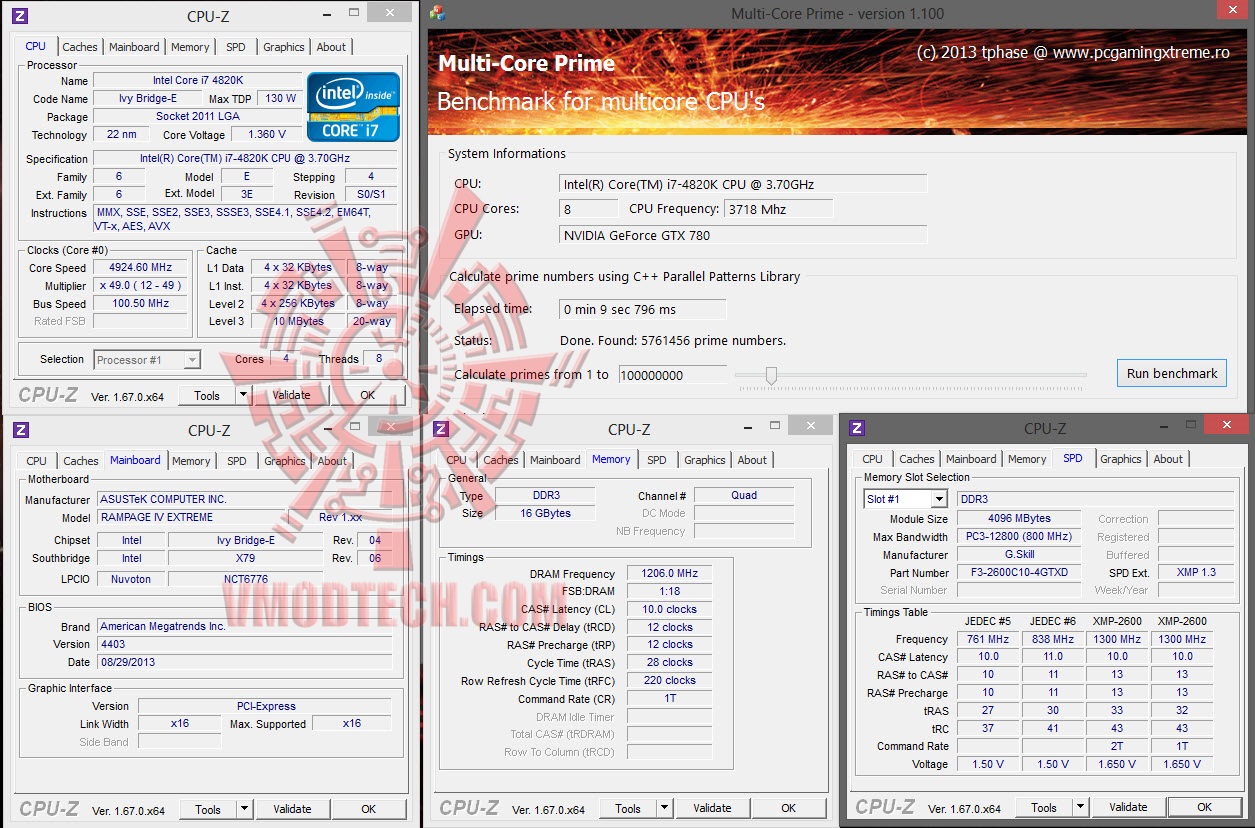Click the Intel Core i7 logo badge
The image size is (1255, 828).
coord(353,106)
